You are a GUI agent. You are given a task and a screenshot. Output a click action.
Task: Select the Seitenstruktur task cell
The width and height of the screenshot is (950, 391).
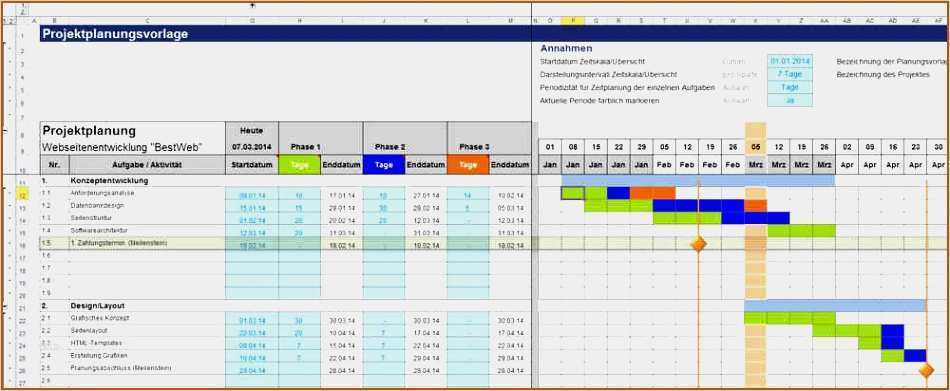147,218
